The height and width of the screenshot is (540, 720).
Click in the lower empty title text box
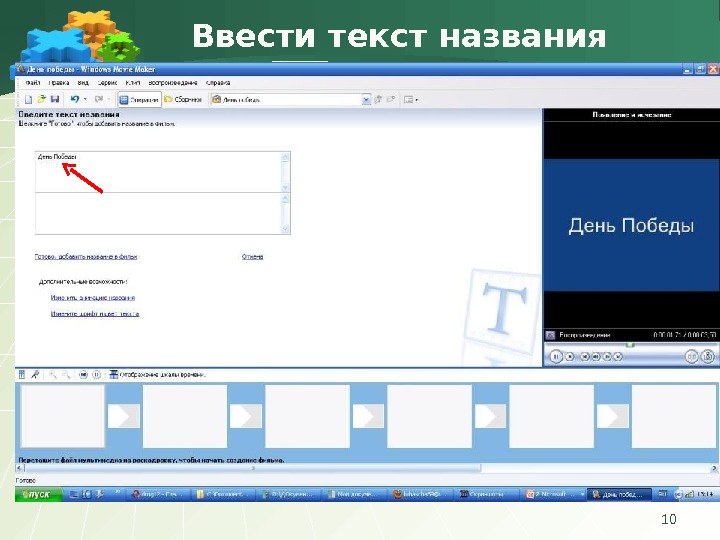point(158,214)
